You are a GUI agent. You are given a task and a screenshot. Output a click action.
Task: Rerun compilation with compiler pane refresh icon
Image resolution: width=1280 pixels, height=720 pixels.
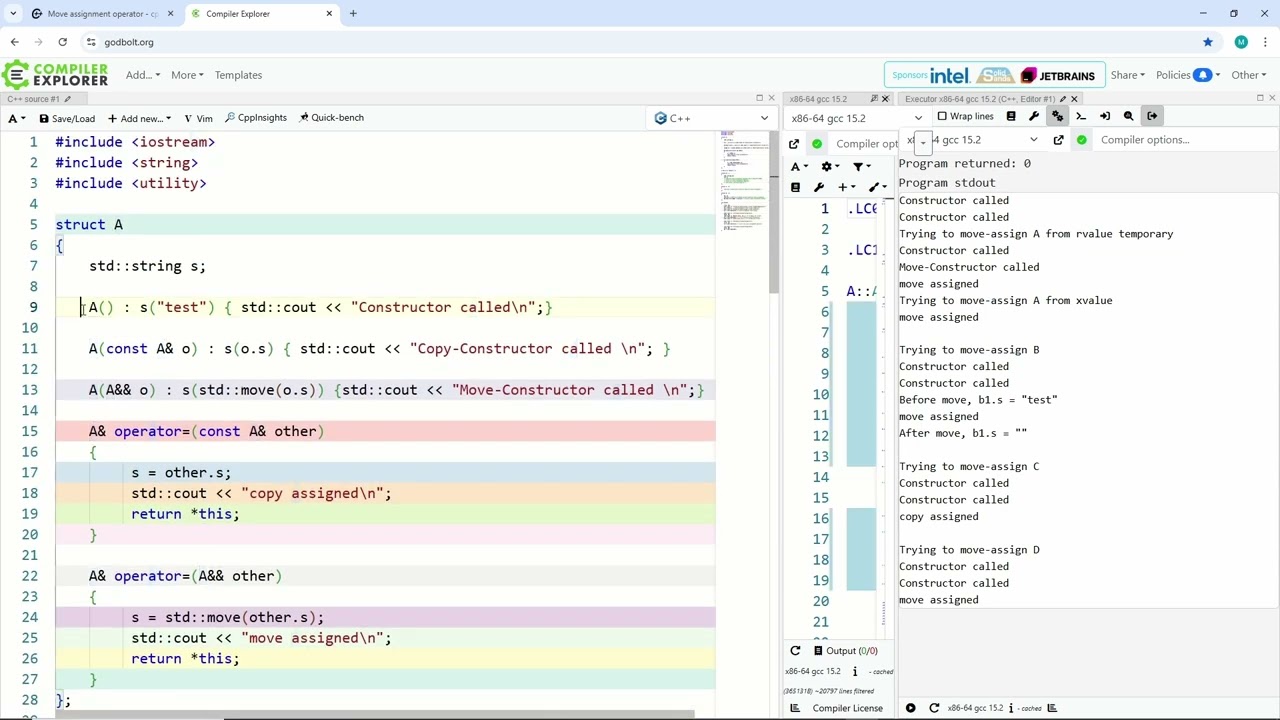point(796,651)
